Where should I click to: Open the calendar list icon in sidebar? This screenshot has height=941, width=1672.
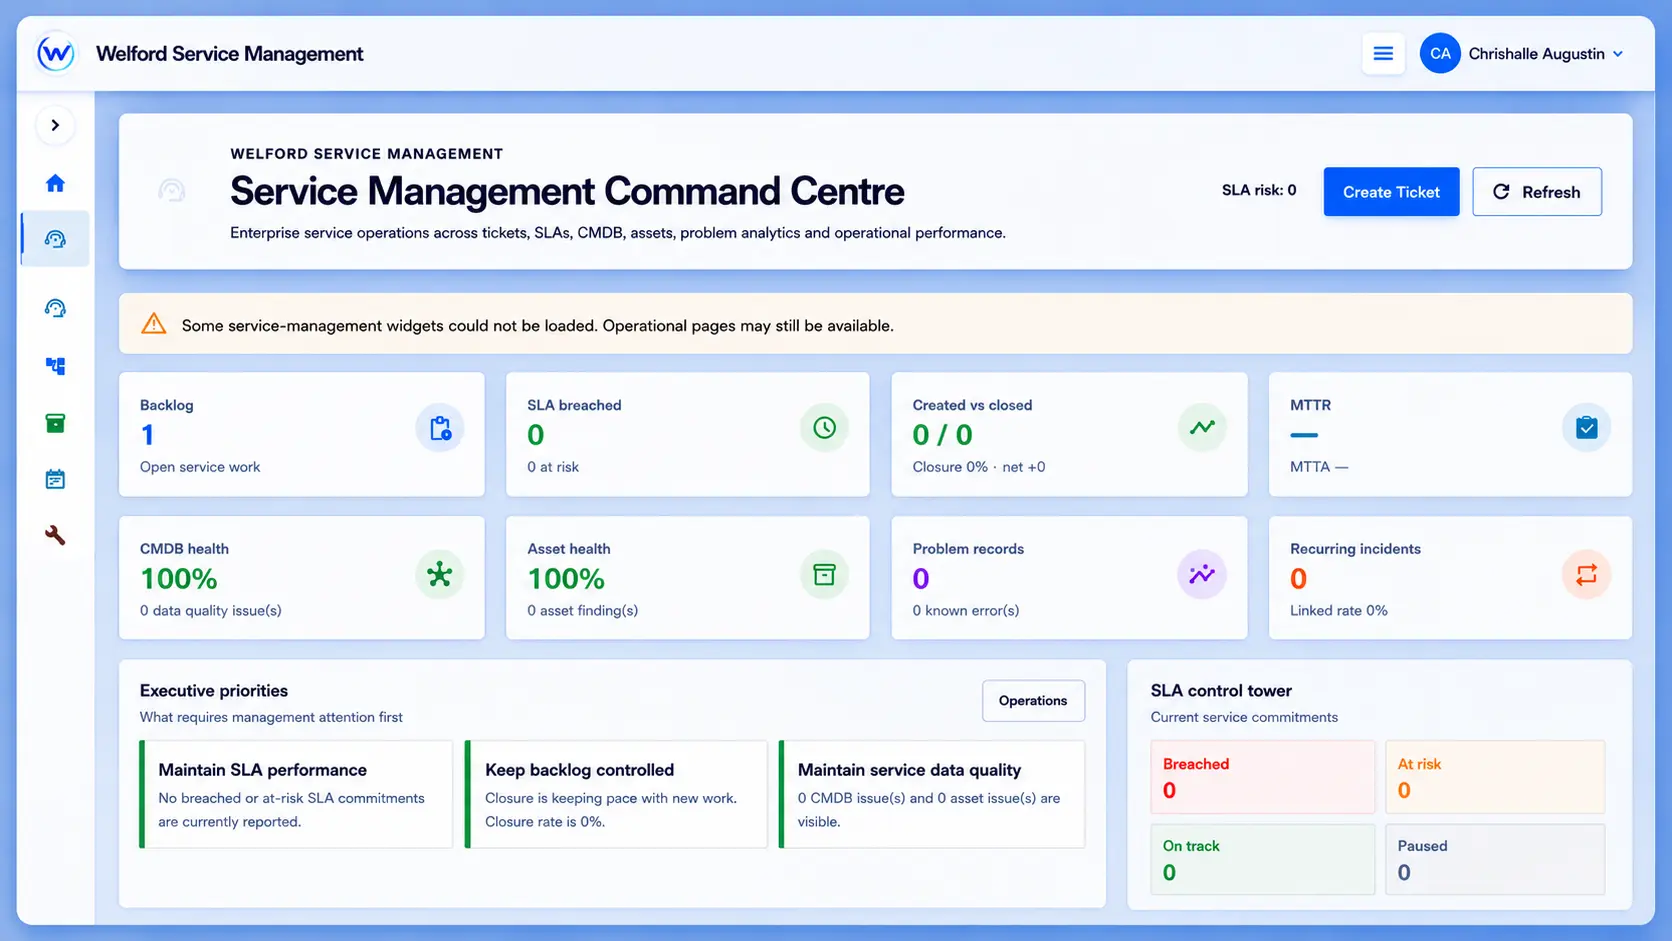[x=55, y=479]
